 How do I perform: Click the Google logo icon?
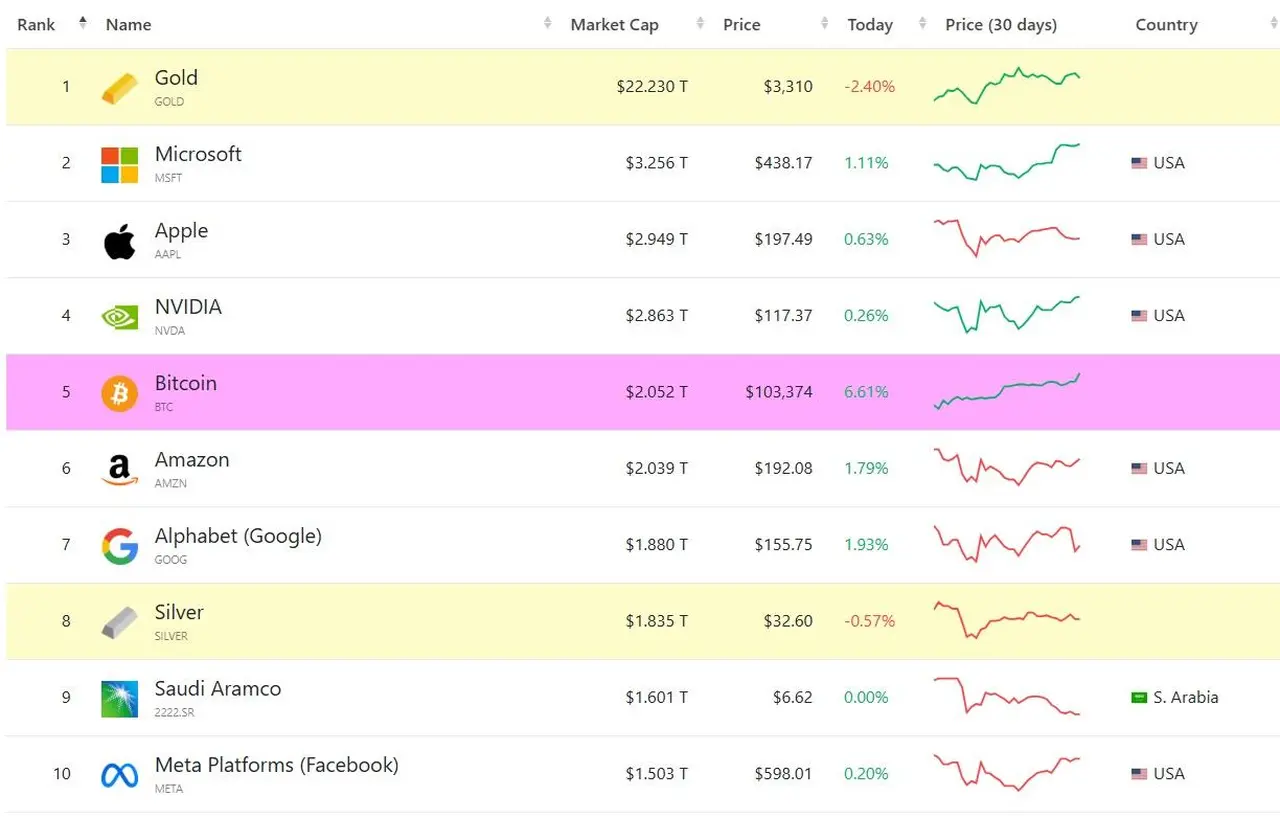120,547
